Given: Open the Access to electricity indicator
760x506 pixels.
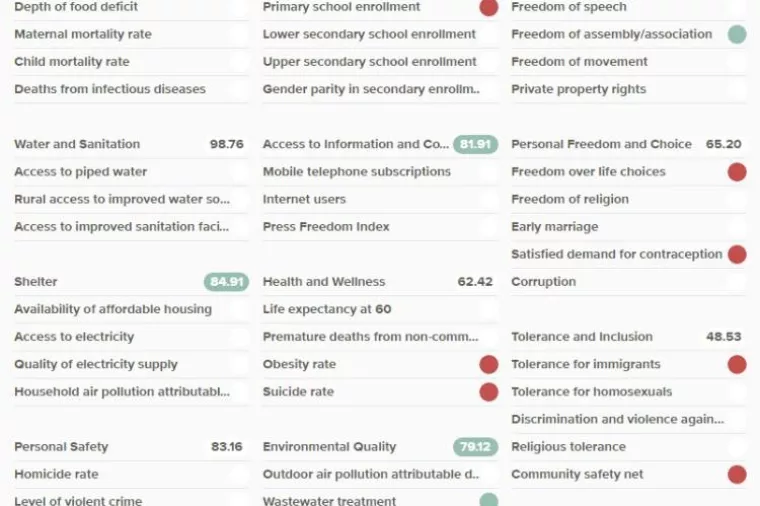Looking at the screenshot, I should click(74, 337).
